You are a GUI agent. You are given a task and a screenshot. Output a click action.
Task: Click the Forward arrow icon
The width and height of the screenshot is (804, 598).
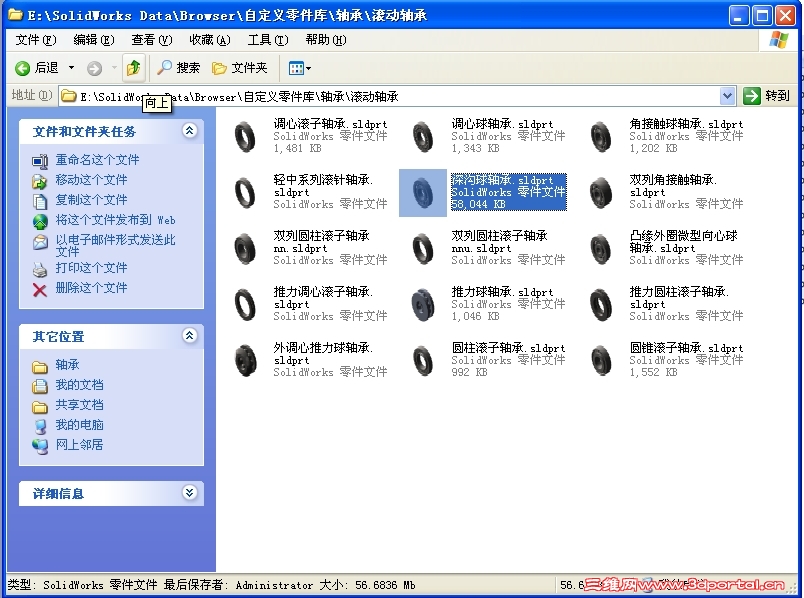(94, 68)
